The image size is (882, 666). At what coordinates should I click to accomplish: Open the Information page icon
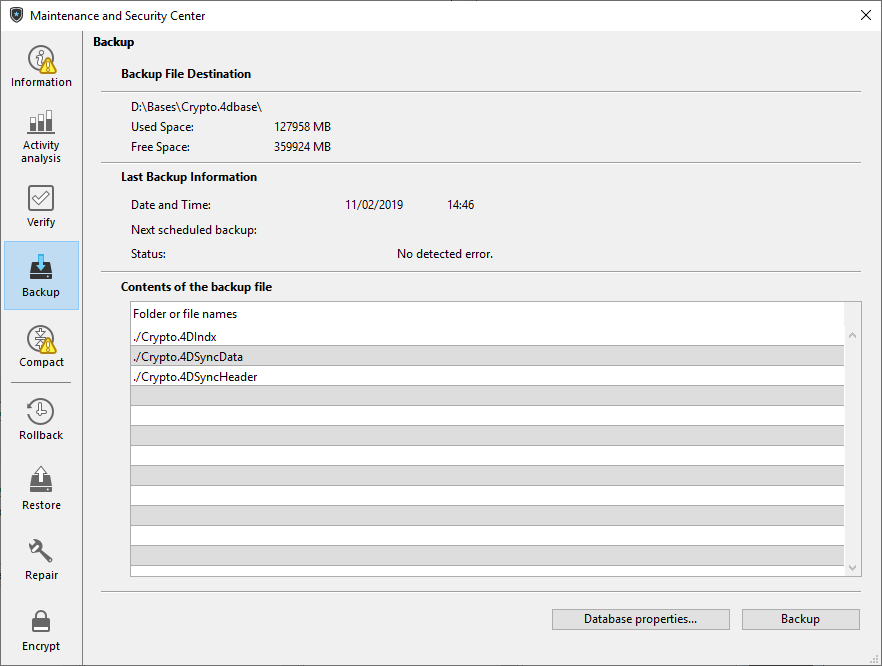41,60
